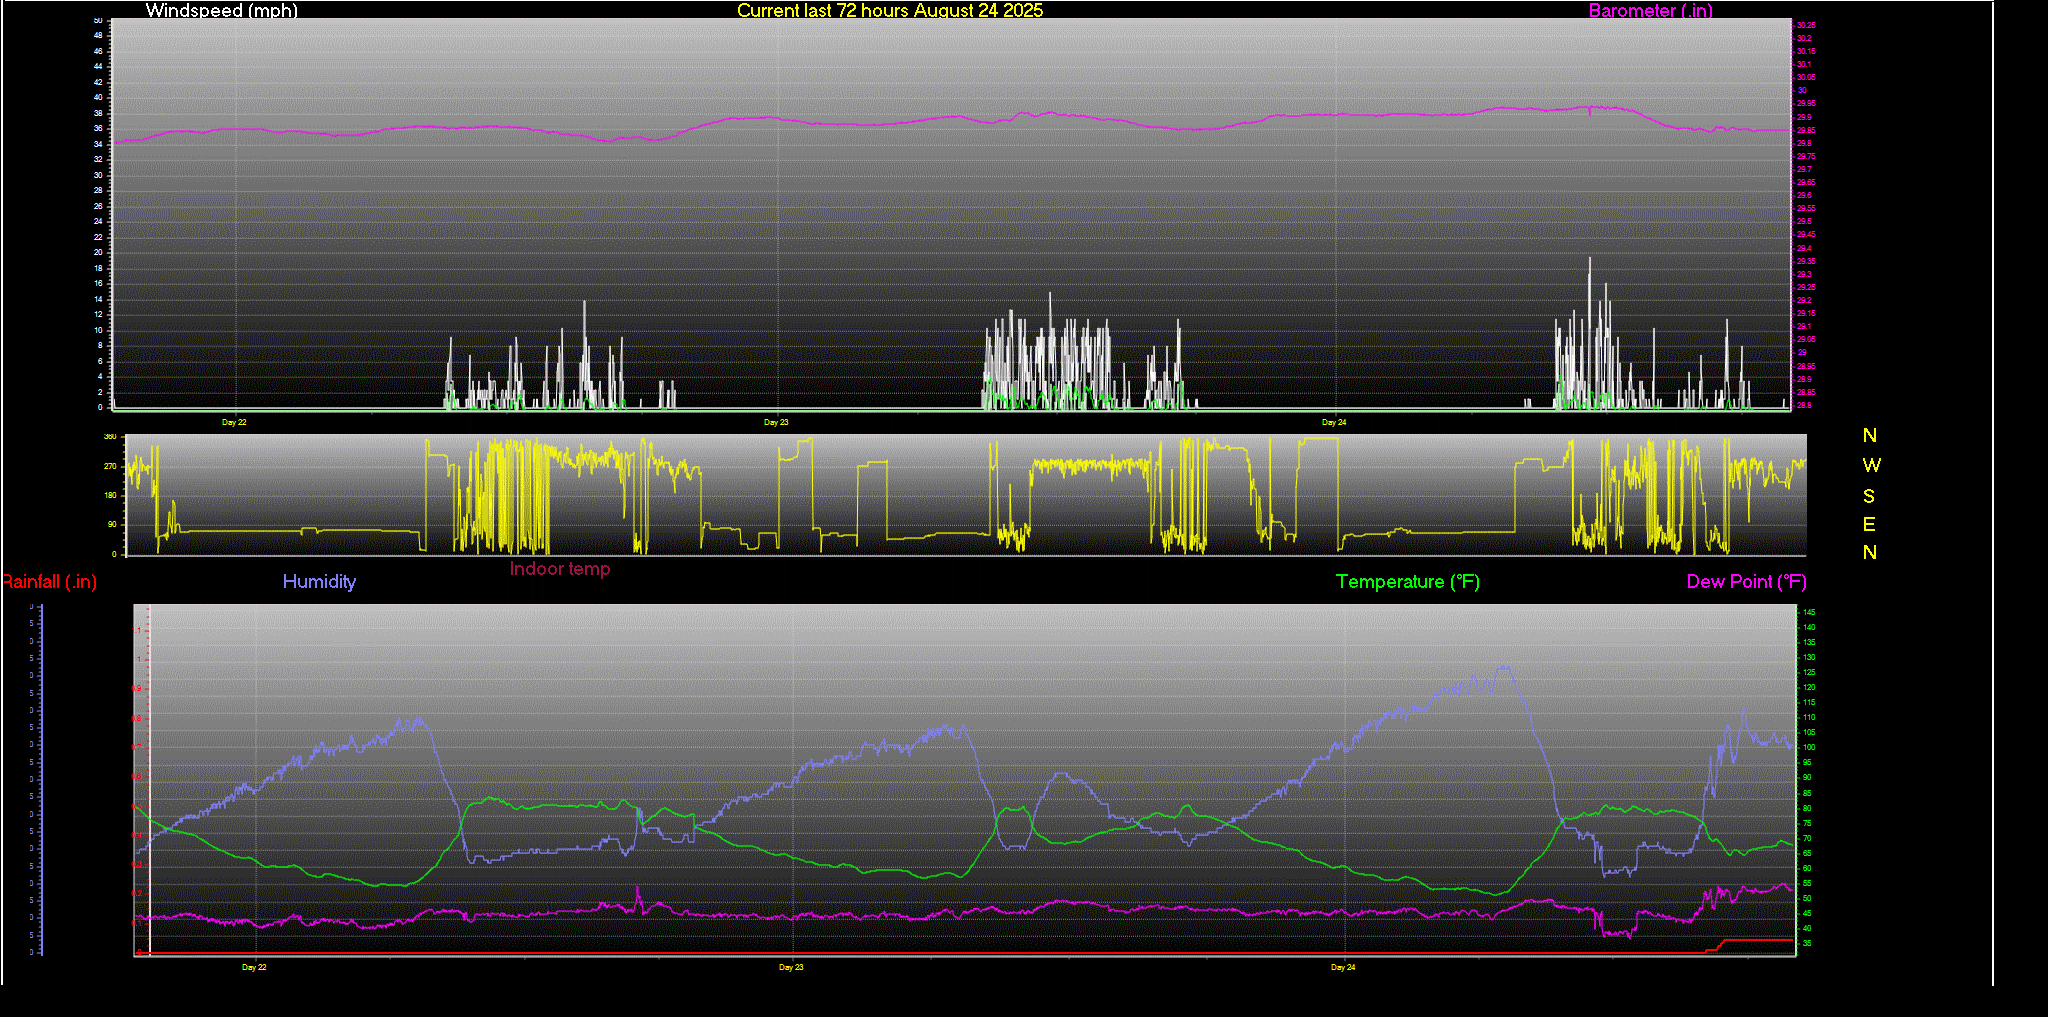This screenshot has width=2048, height=1017.
Task: Click '1.1' on the red rainfall axis
Action: [x=137, y=630]
